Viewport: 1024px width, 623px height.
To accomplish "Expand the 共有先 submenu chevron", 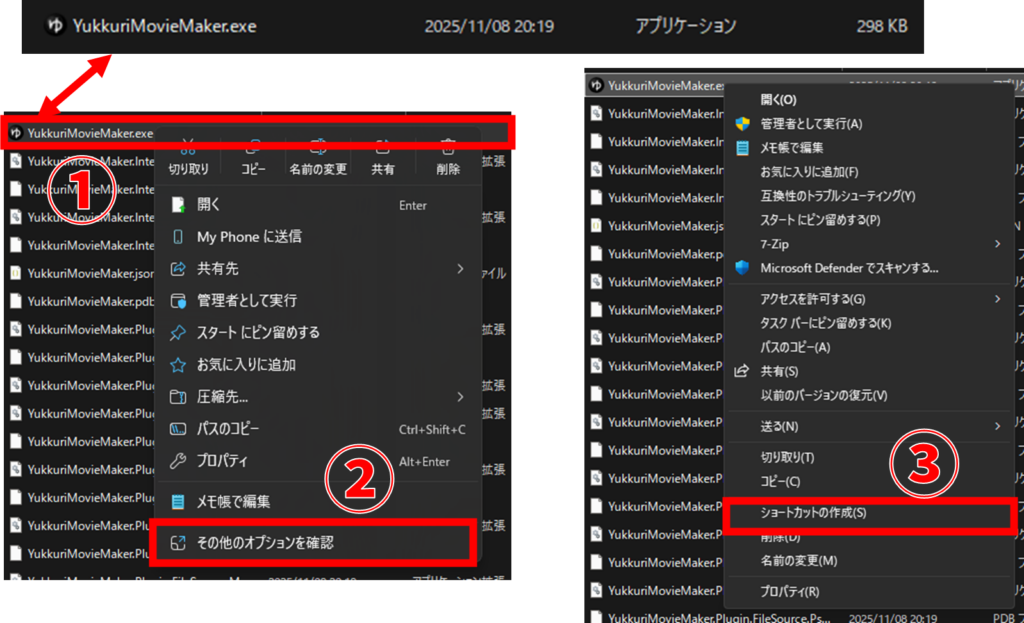I will [x=459, y=268].
